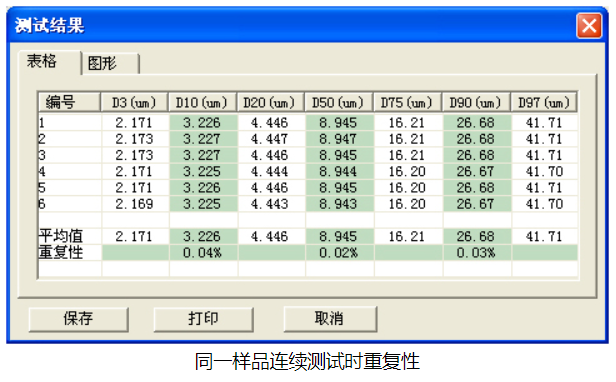Click the D90 (um) column header
This screenshot has width=616, height=382.
476,103
